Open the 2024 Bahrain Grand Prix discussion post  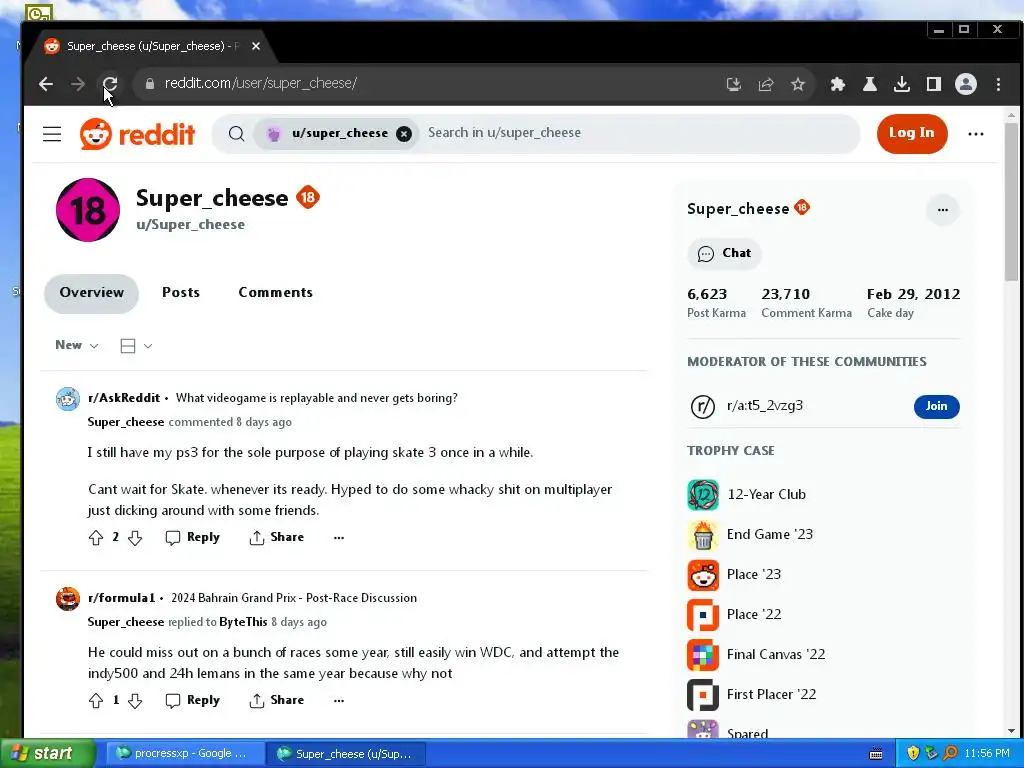click(x=294, y=598)
